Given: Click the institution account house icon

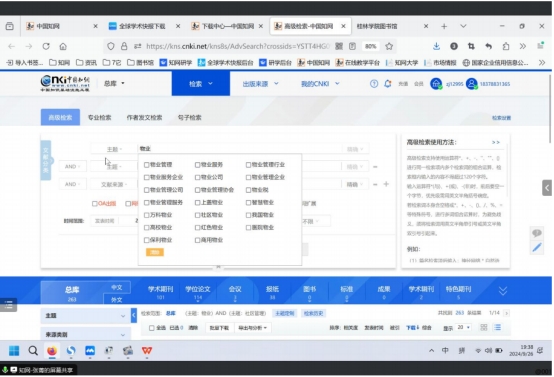Looking at the screenshot, I should click(x=436, y=84).
